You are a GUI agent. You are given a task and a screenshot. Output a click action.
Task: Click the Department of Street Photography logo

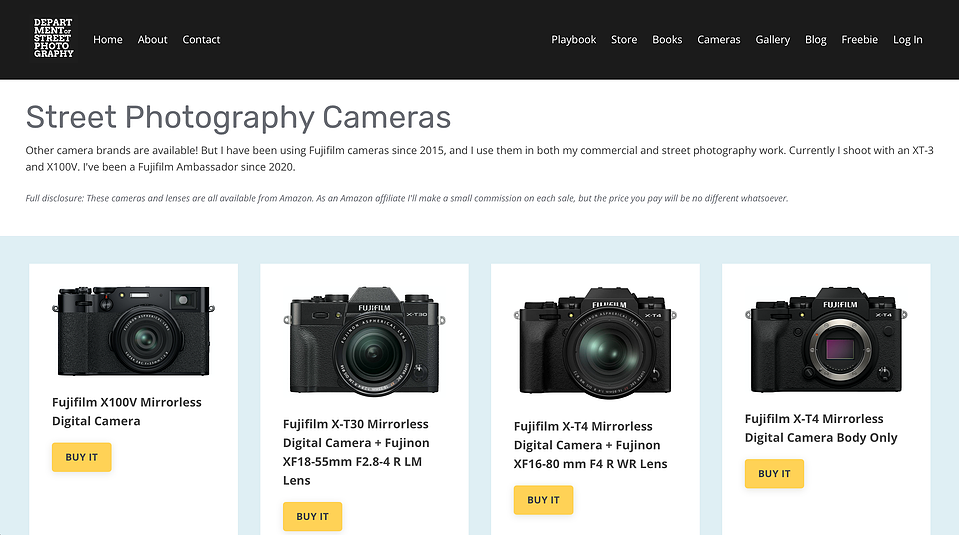pyautogui.click(x=53, y=39)
